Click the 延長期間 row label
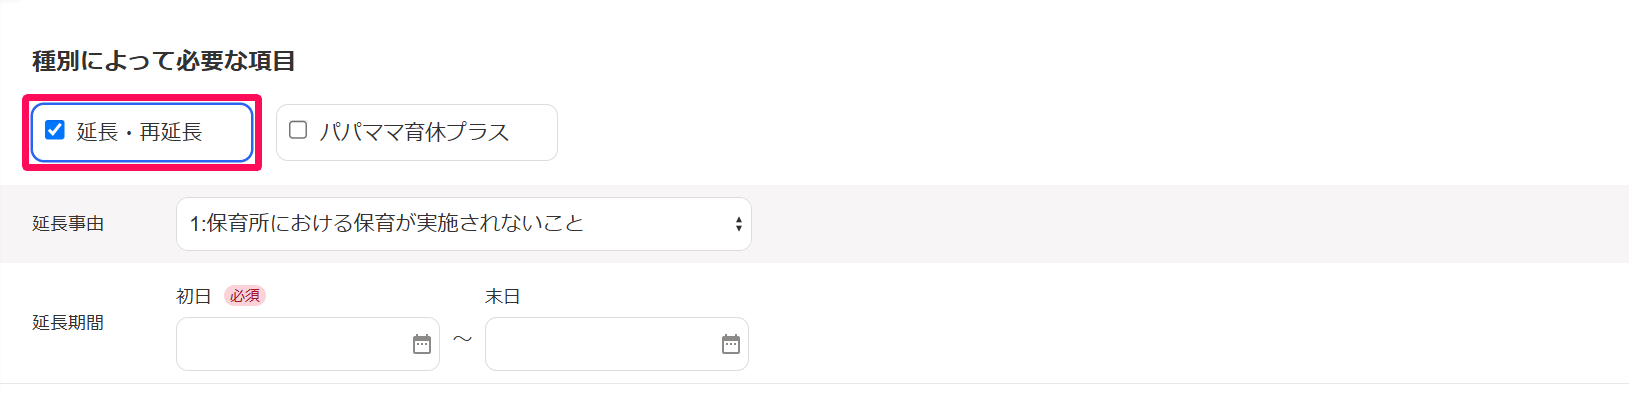1629x397 pixels. tap(68, 323)
